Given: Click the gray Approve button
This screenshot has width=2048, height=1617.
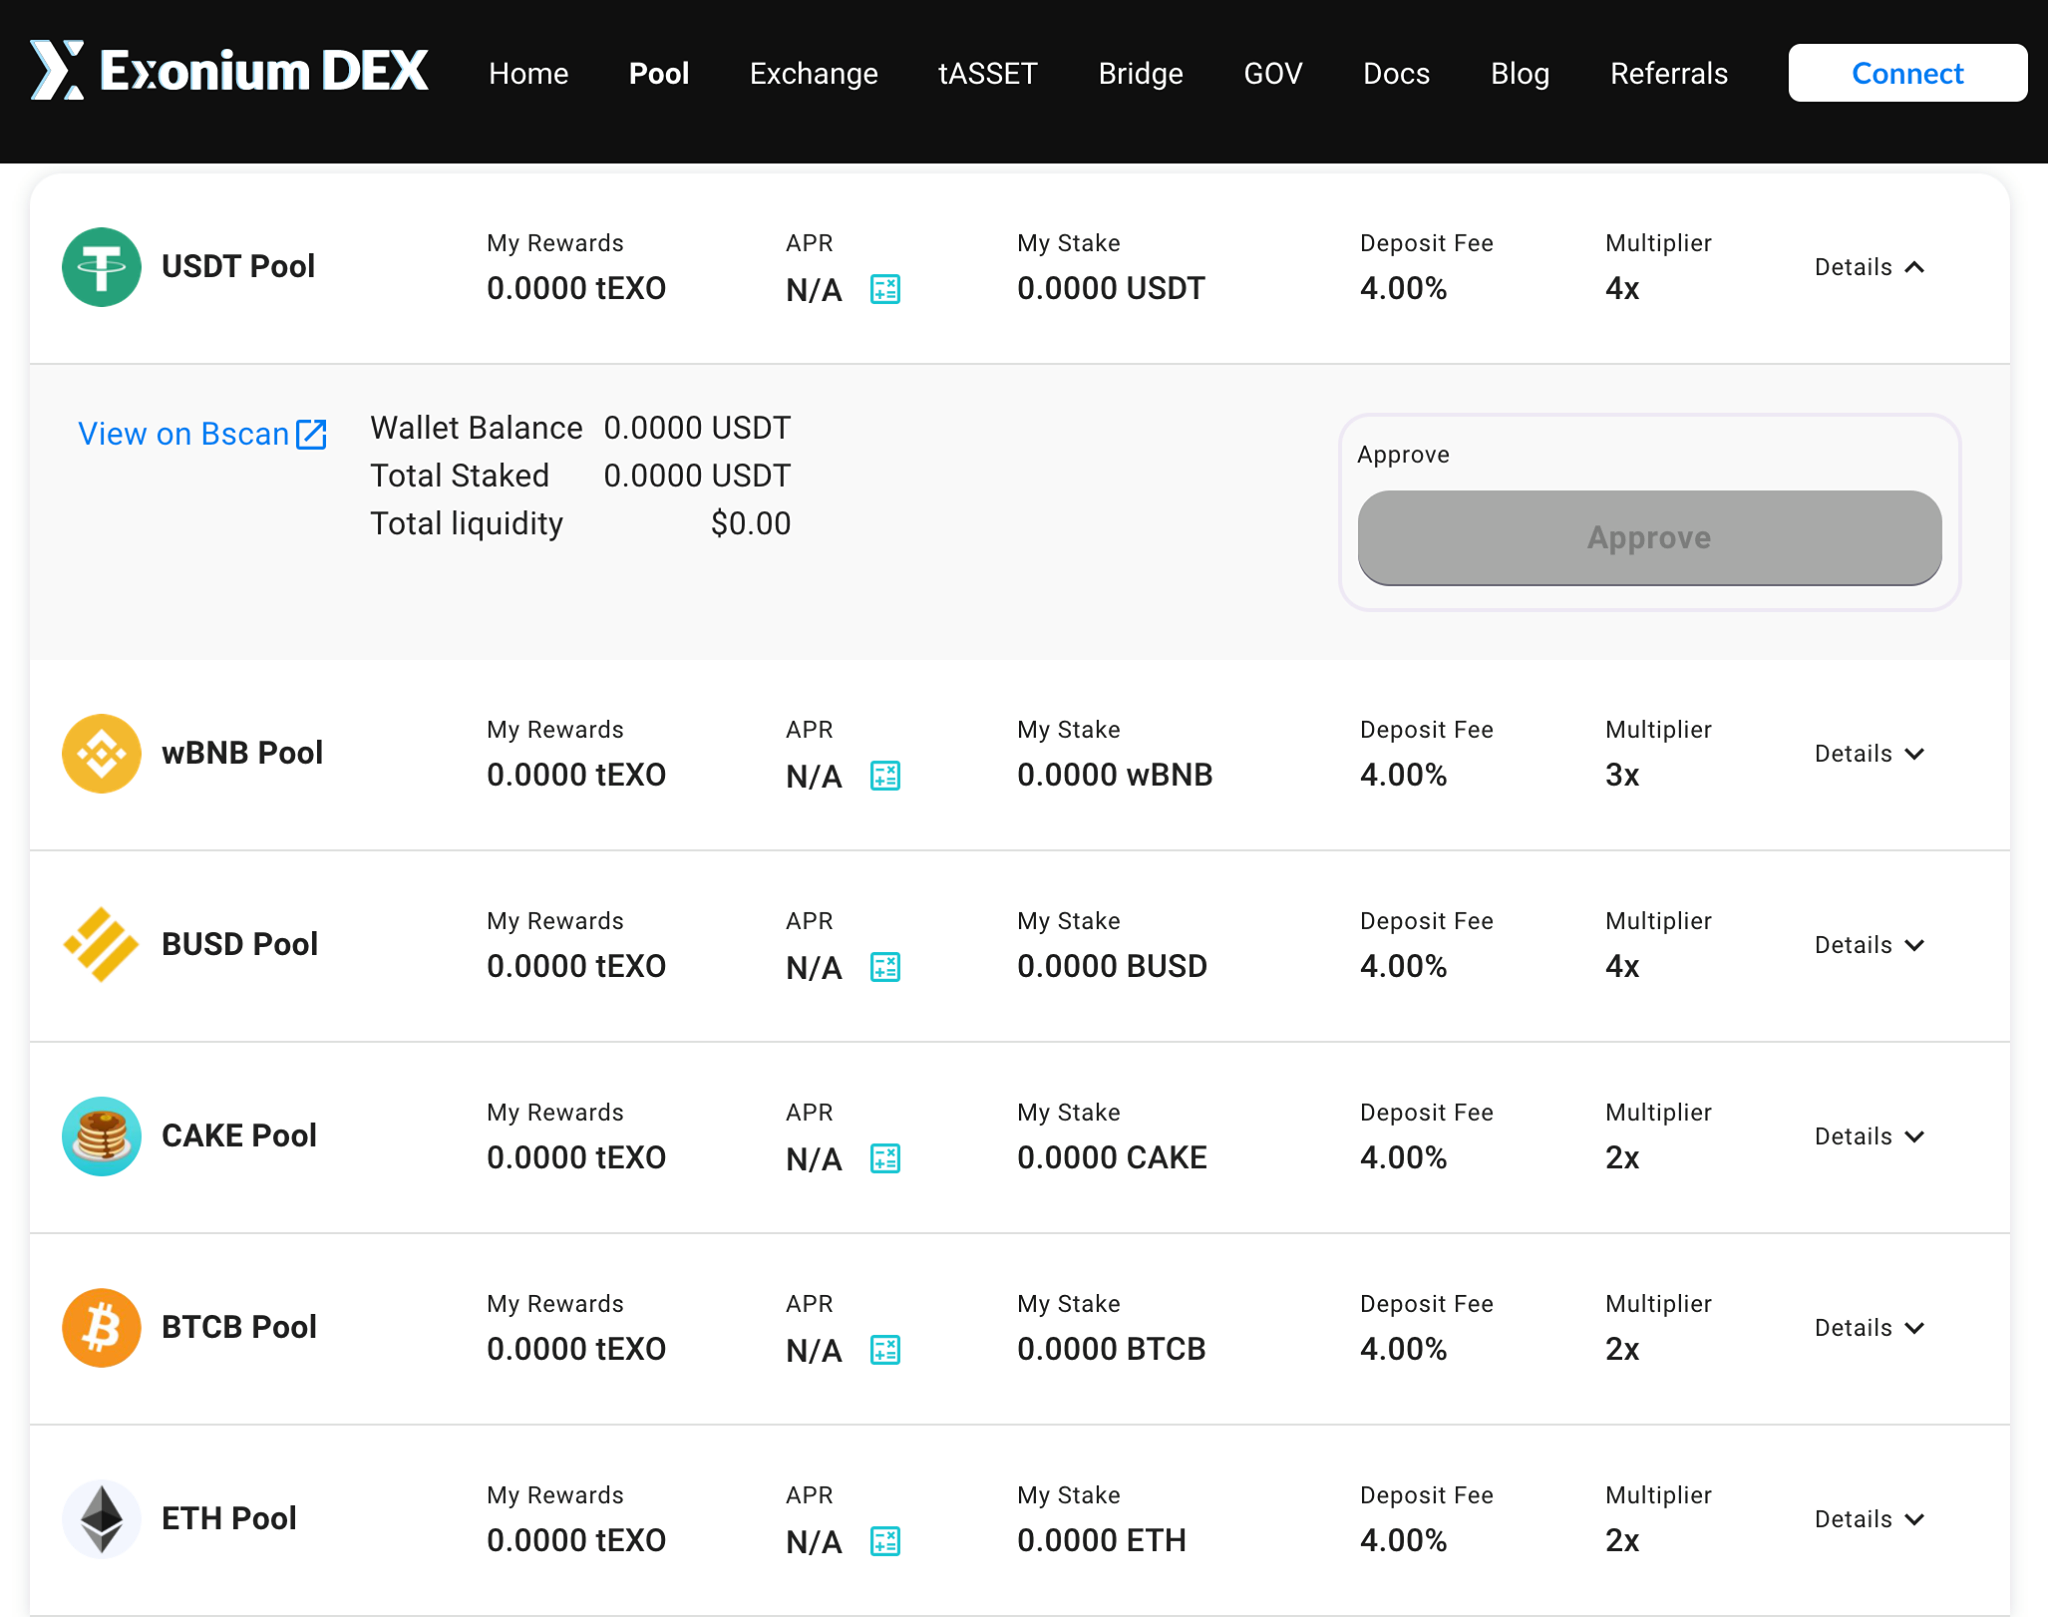Looking at the screenshot, I should point(1649,538).
